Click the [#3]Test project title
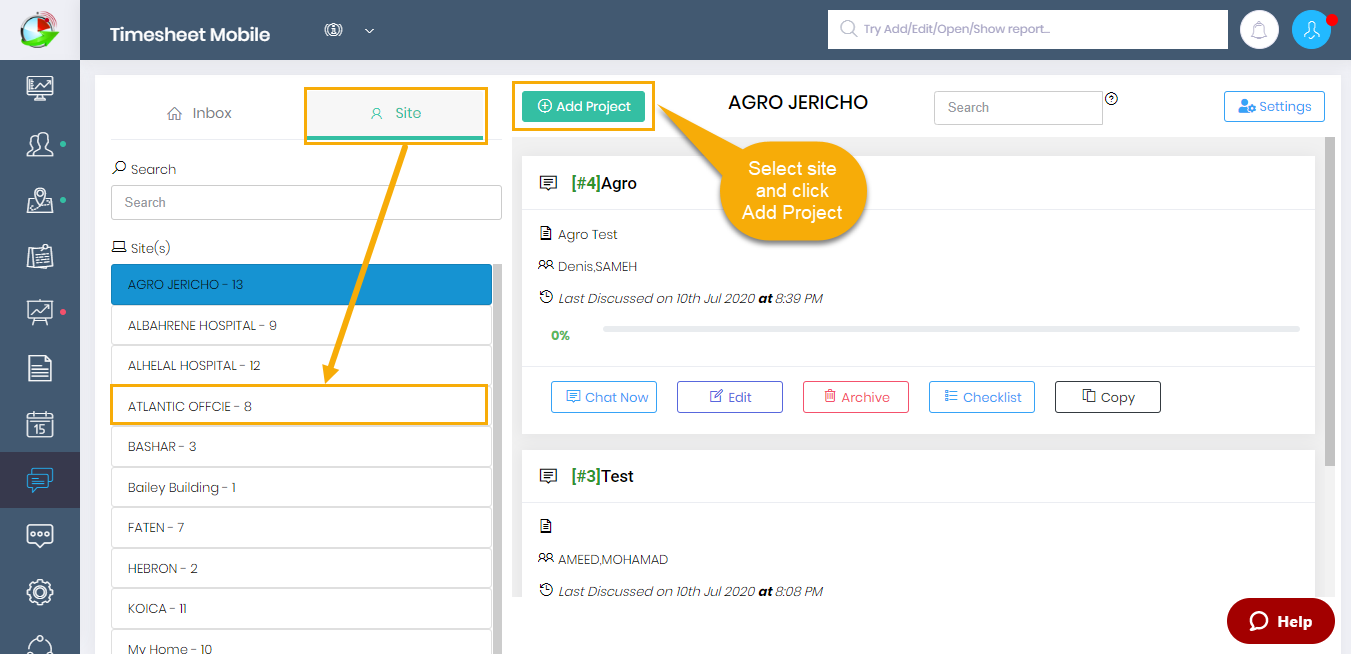Image resolution: width=1351 pixels, height=654 pixels. tap(603, 476)
